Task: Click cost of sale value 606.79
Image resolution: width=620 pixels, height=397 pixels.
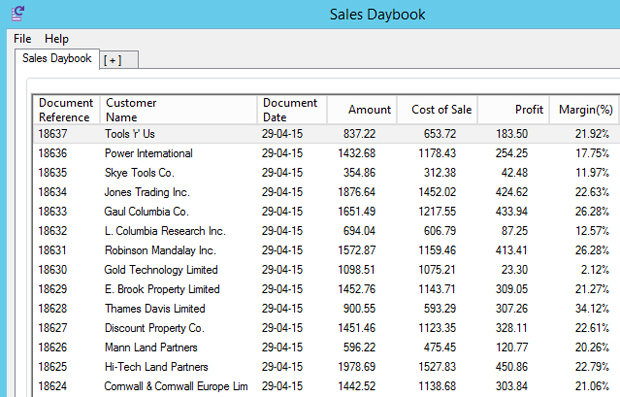Action: click(x=440, y=231)
